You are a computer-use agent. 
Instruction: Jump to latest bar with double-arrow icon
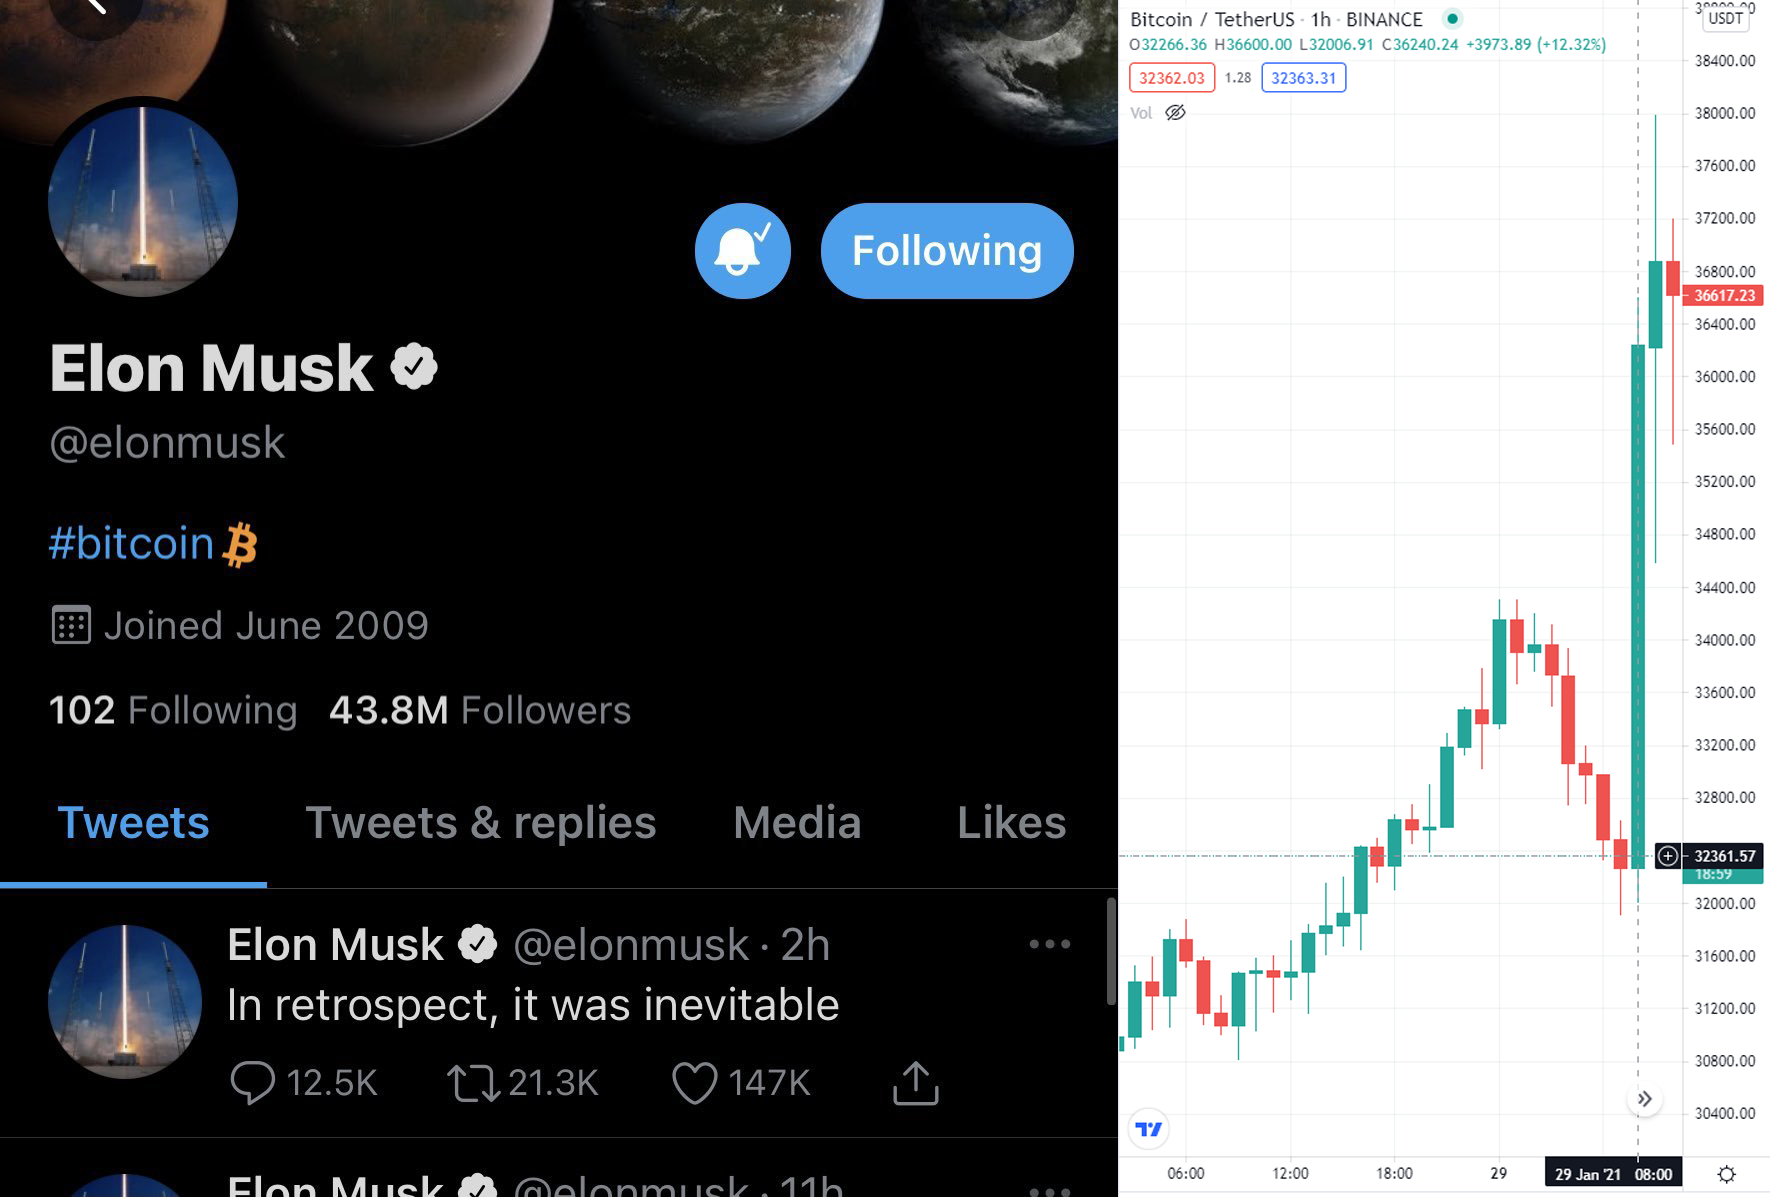pyautogui.click(x=1644, y=1099)
